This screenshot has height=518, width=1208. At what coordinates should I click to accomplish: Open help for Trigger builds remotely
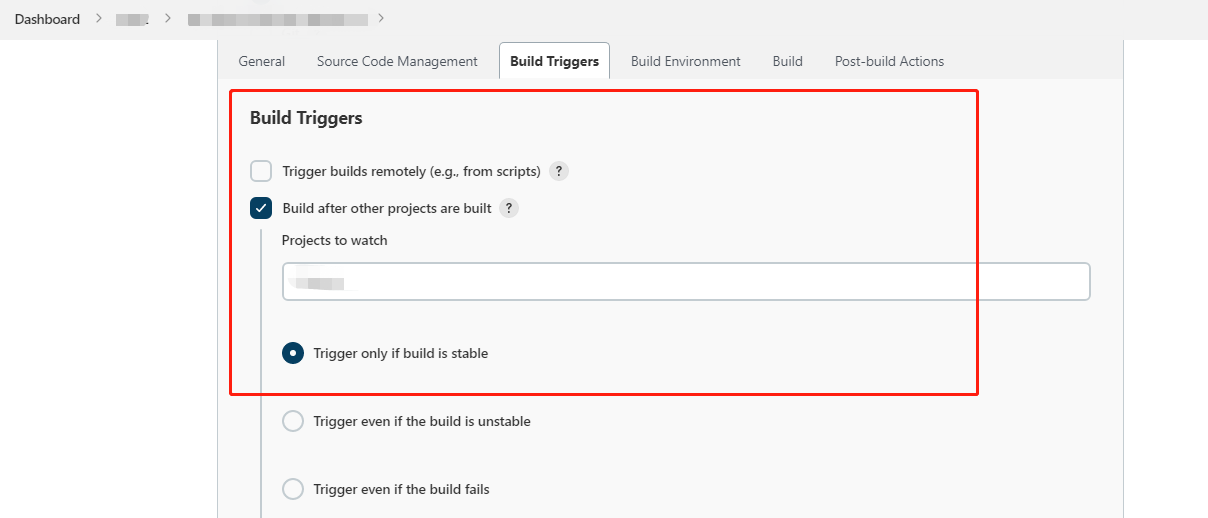coord(559,171)
